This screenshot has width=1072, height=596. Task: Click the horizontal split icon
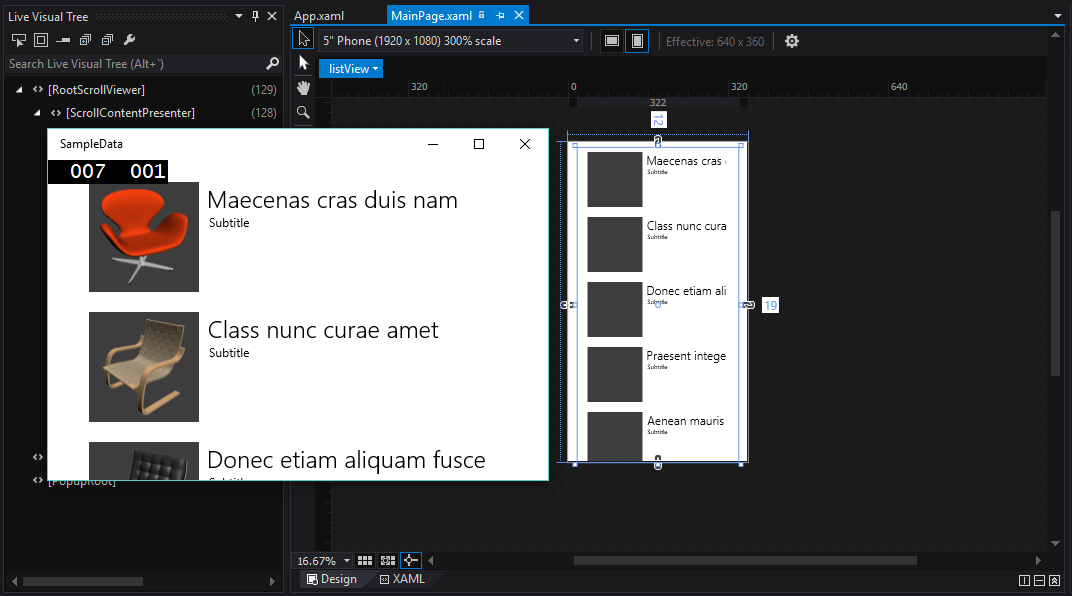(x=1039, y=580)
